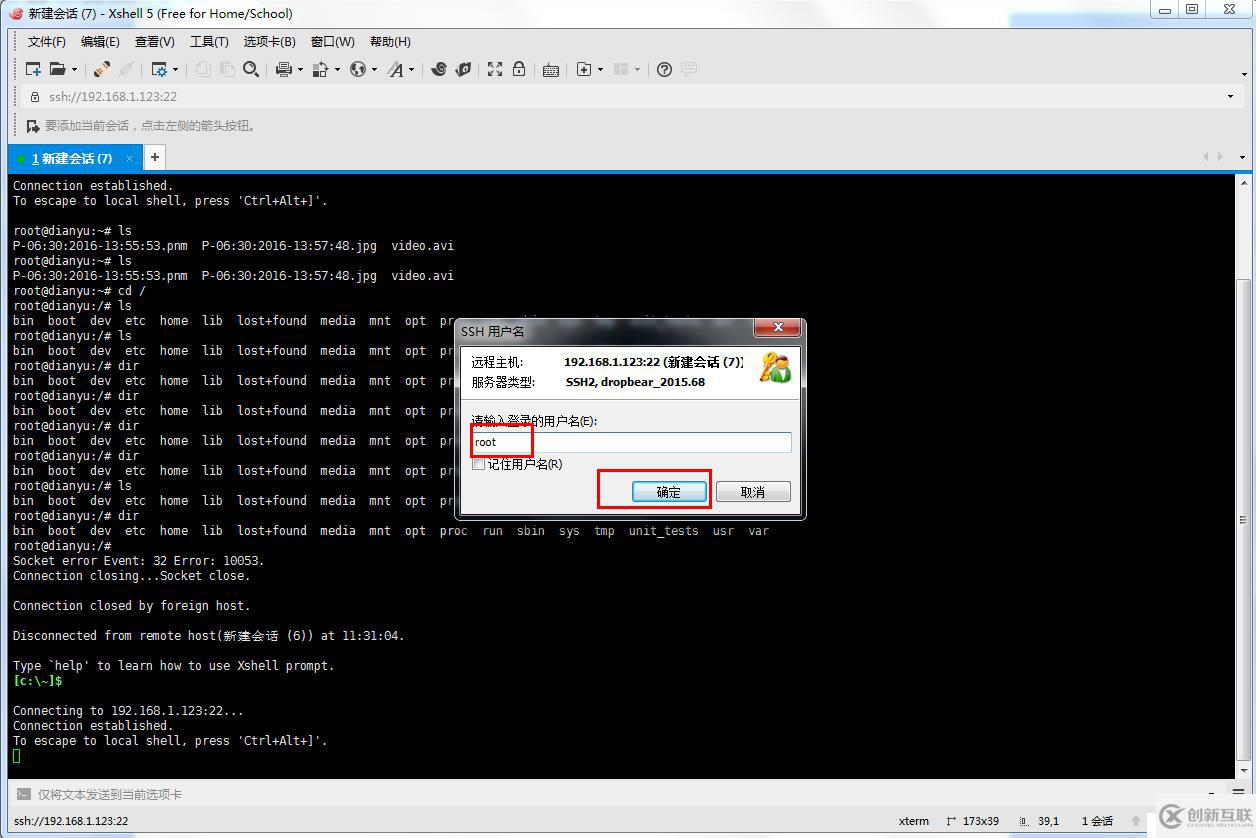Open the 帮助(H) menu
The image size is (1256, 838).
390,42
